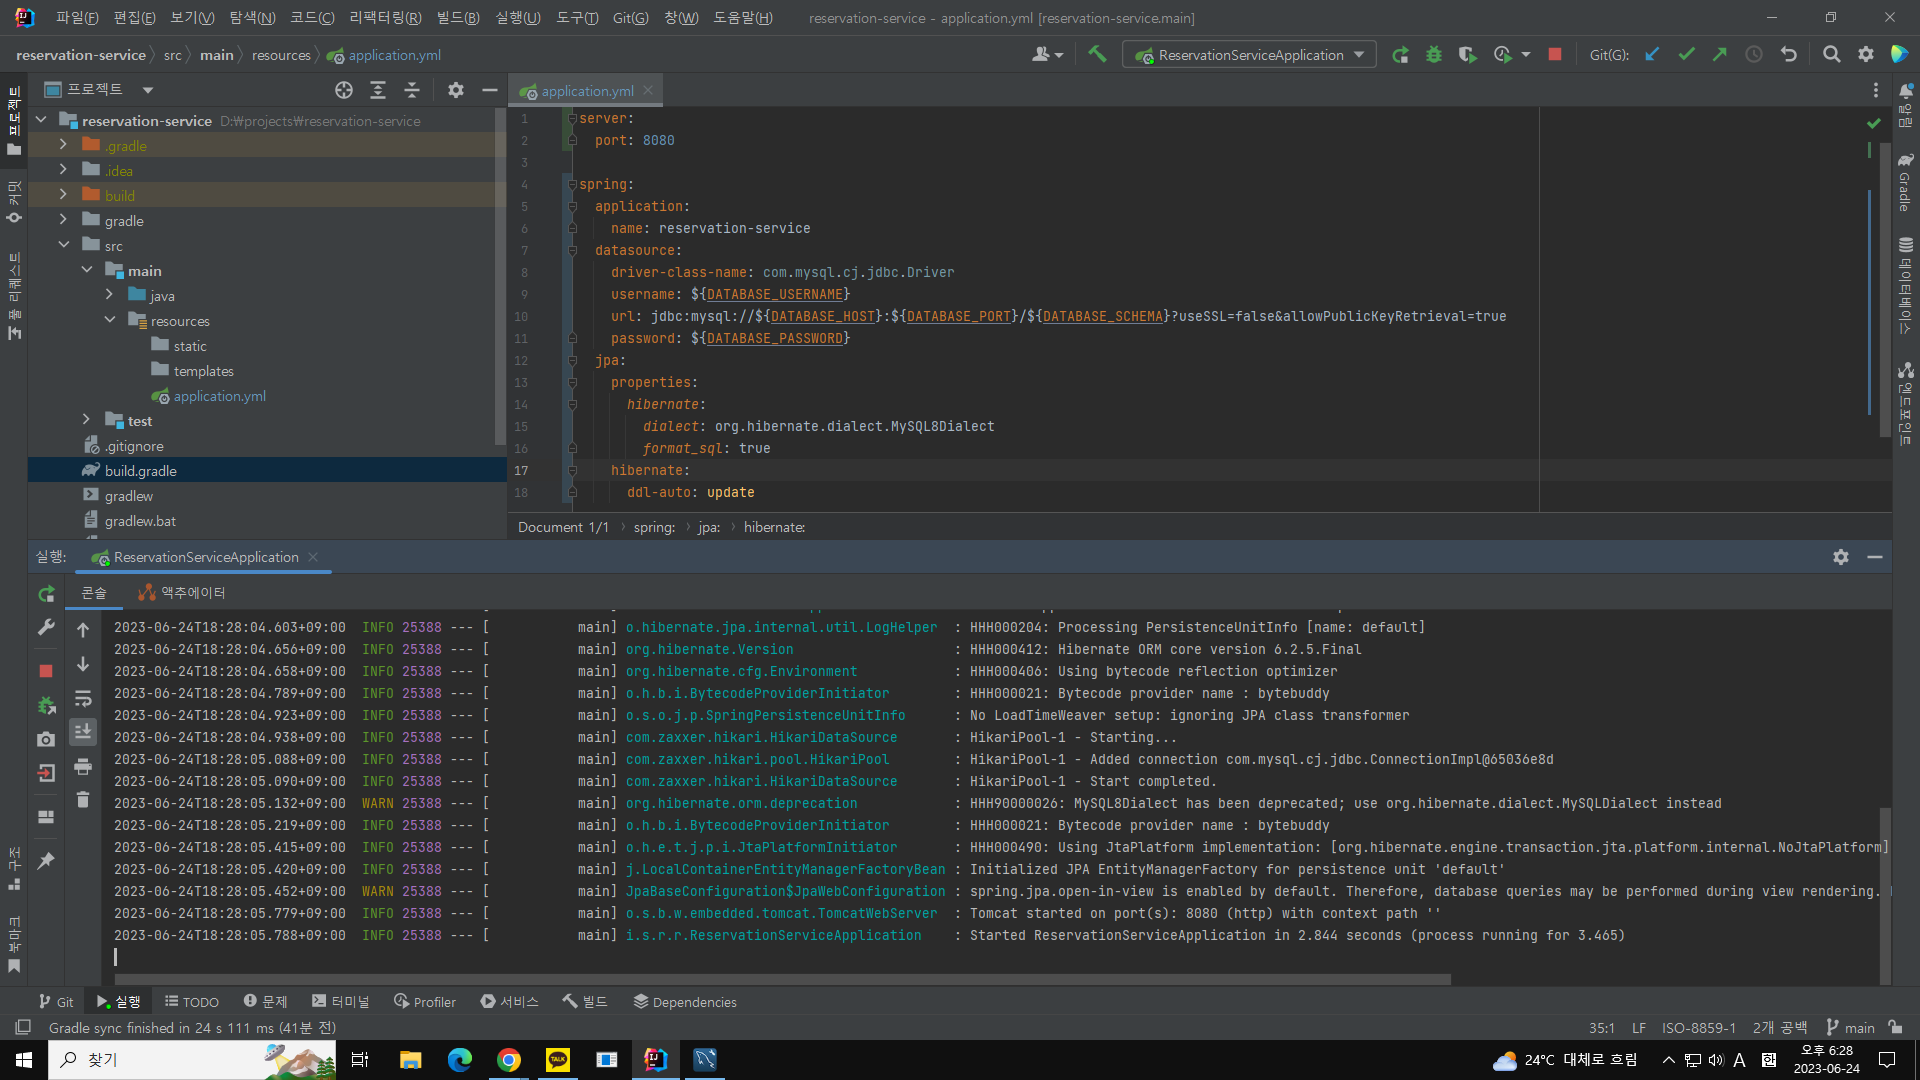
Task: Click the Search Everywhere magnifier icon
Action: (x=1831, y=55)
